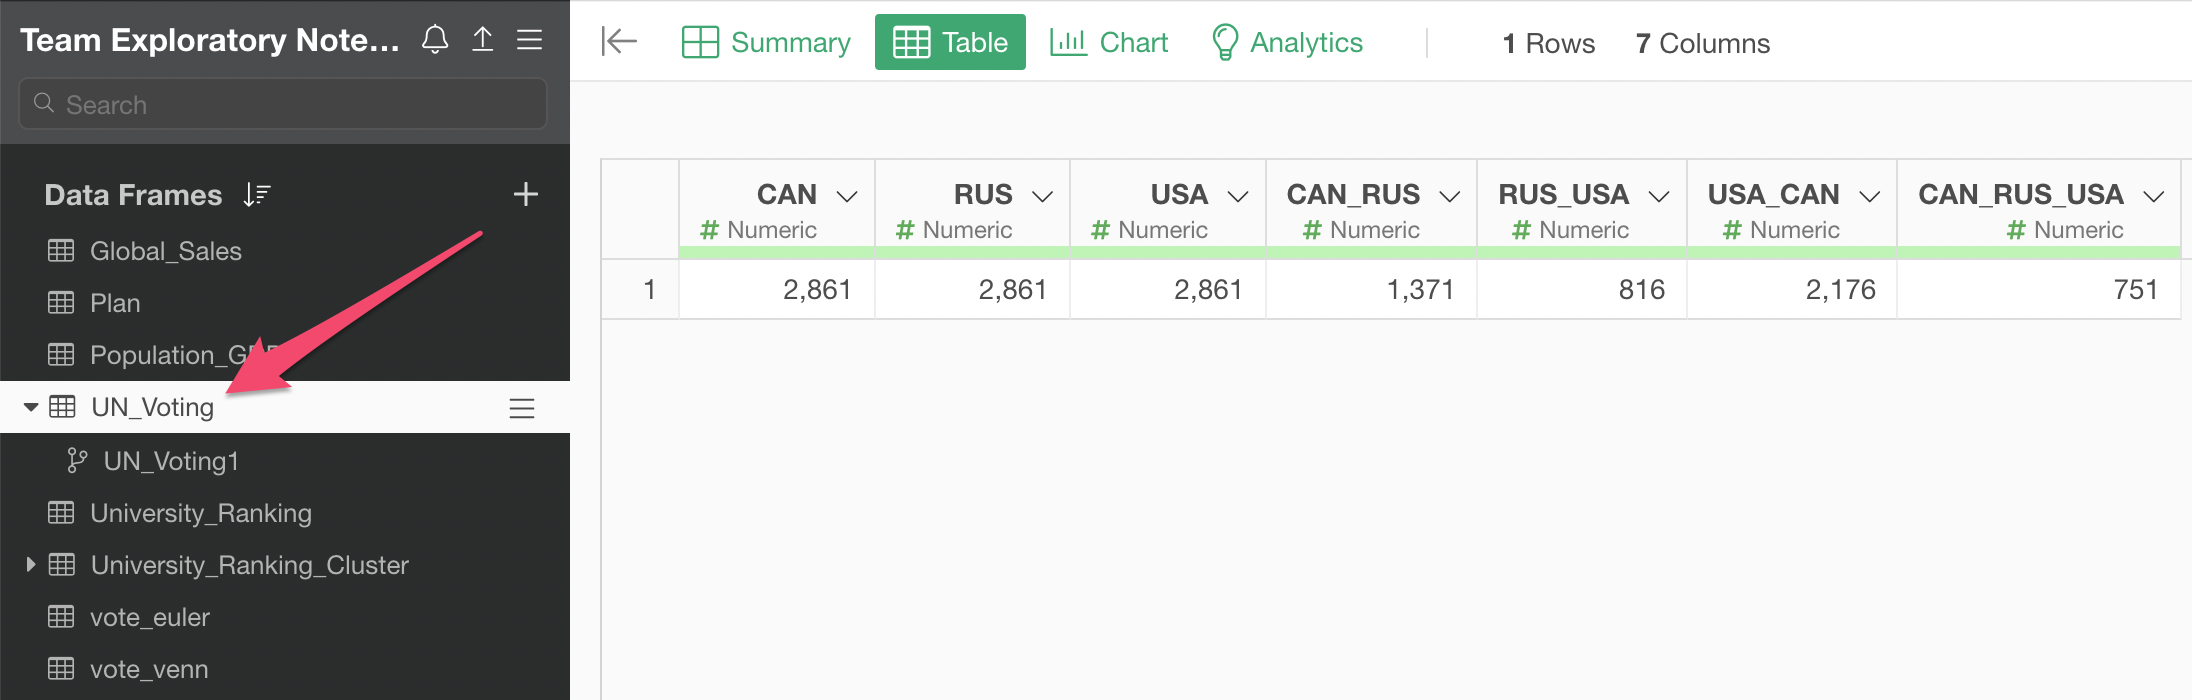Select the UN_Voting1 branch item
This screenshot has width=2192, height=700.
pos(171,461)
